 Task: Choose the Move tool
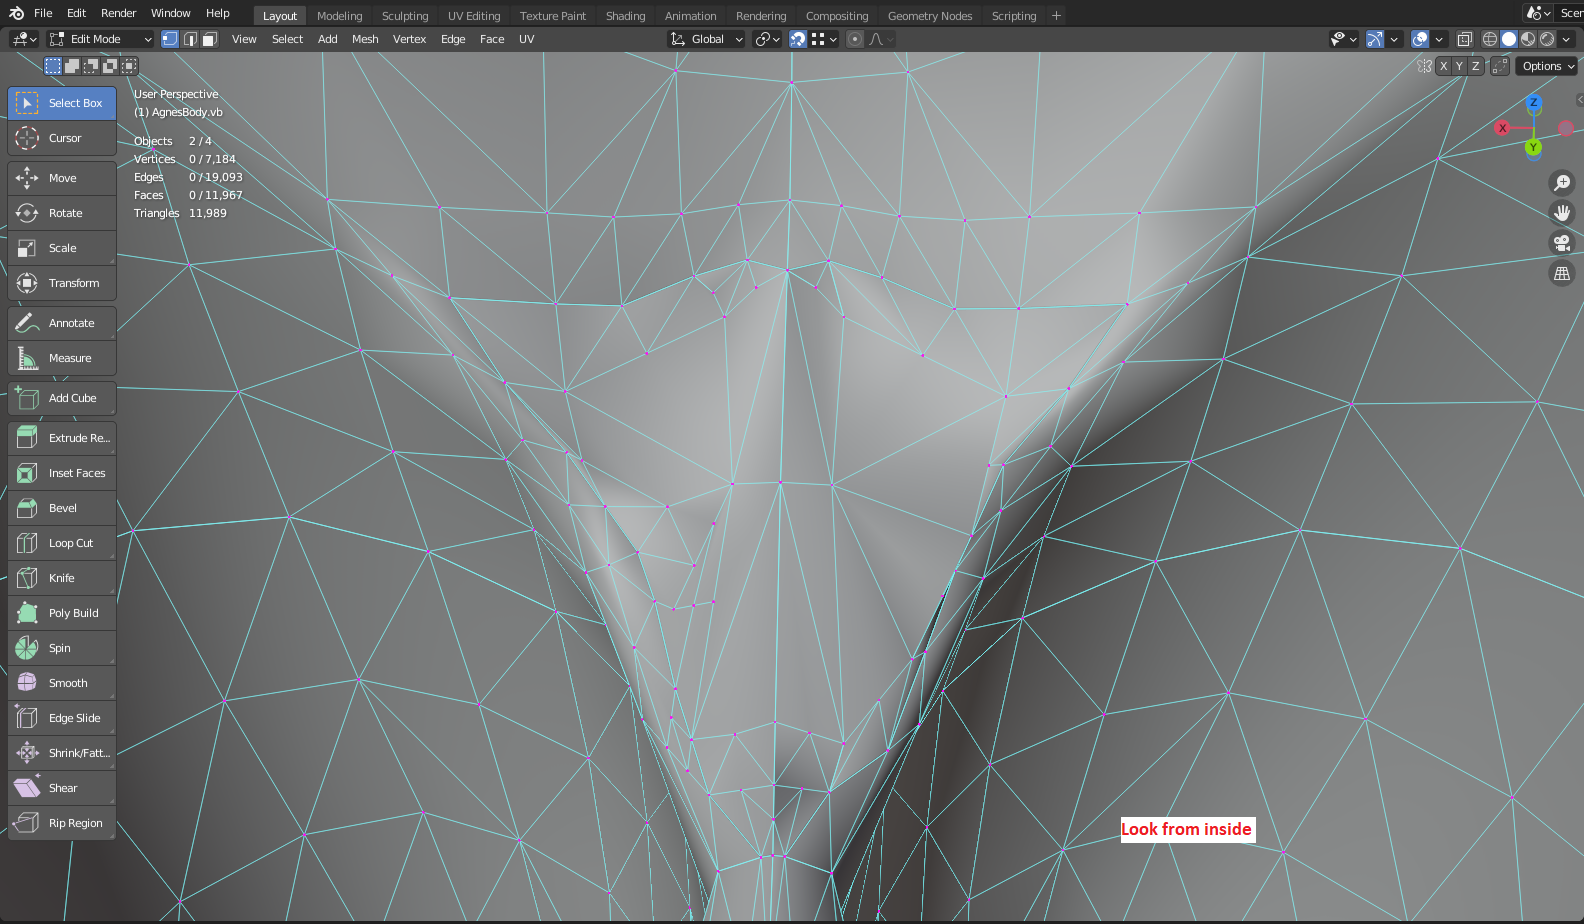pyautogui.click(x=62, y=178)
